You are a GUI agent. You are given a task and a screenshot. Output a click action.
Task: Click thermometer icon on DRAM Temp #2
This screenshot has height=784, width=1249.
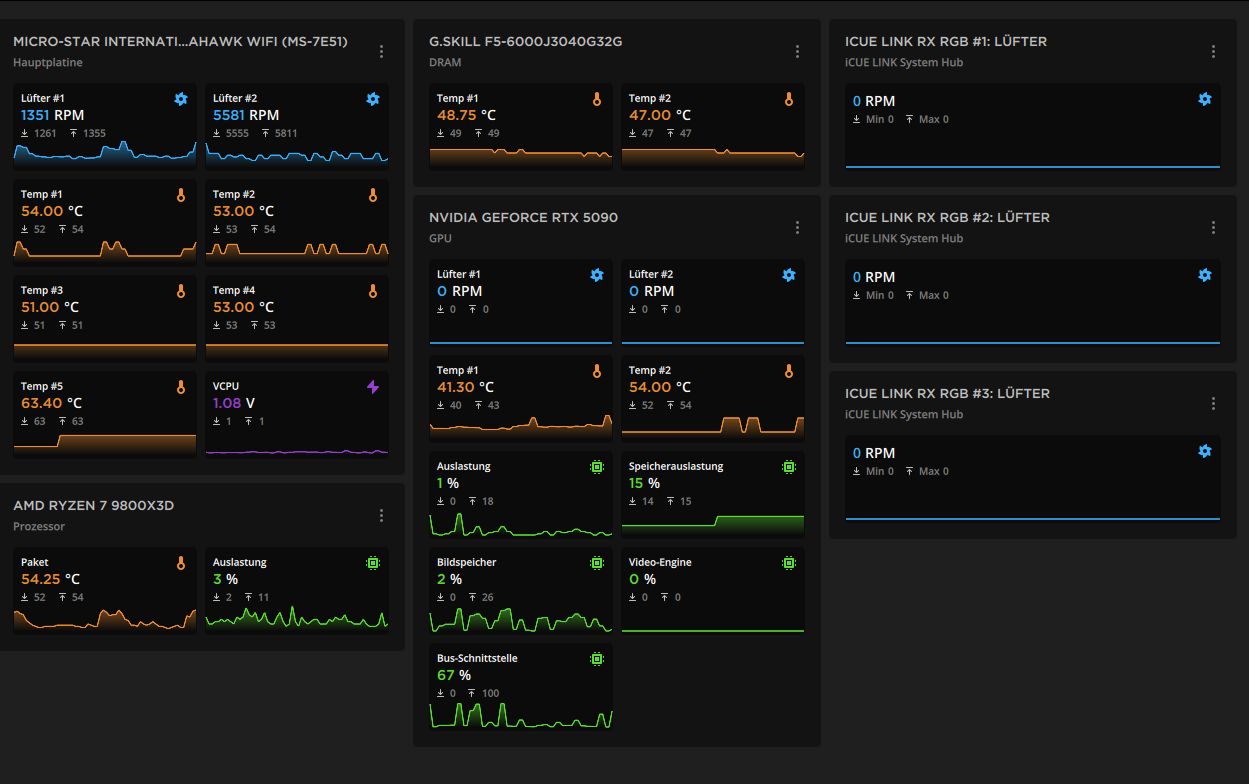[789, 99]
